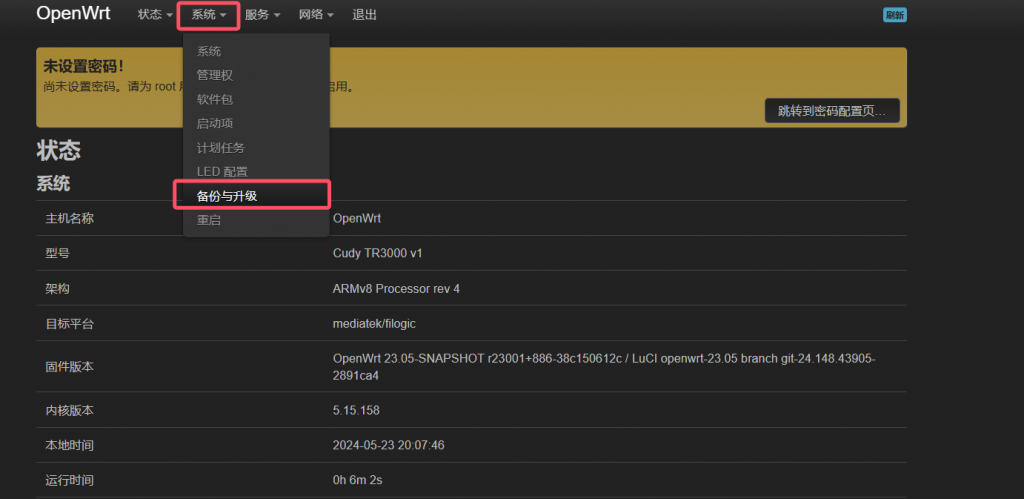Click the 主机名称 row label
1024x499 pixels.
point(70,218)
